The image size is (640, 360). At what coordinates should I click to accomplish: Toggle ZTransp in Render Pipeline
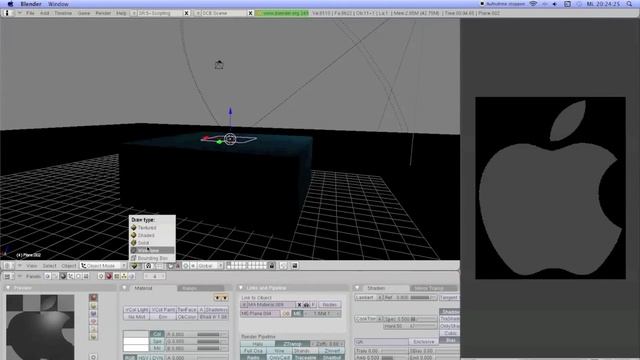point(292,344)
